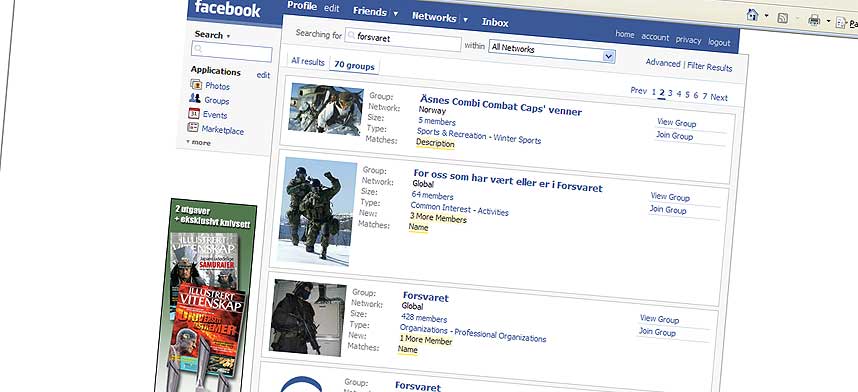Open the Networks menu item
Image resolution: width=858 pixels, height=392 pixels.
[434, 17]
